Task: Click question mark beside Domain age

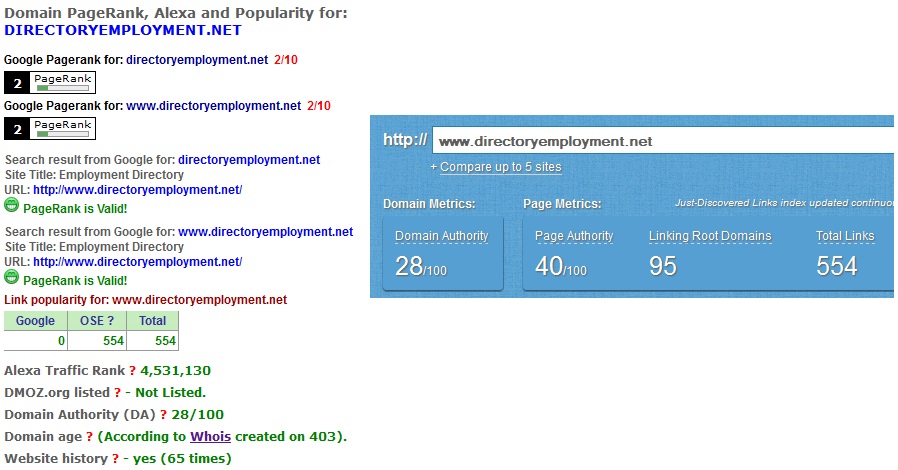Action: pos(89,436)
